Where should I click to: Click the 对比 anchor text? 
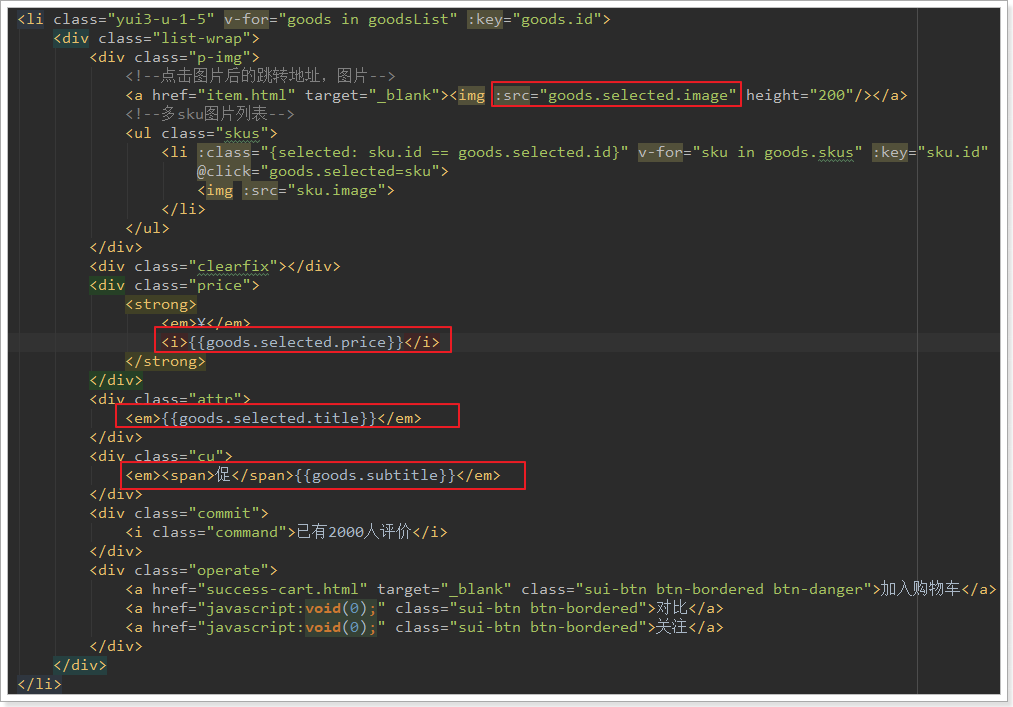click(x=671, y=608)
